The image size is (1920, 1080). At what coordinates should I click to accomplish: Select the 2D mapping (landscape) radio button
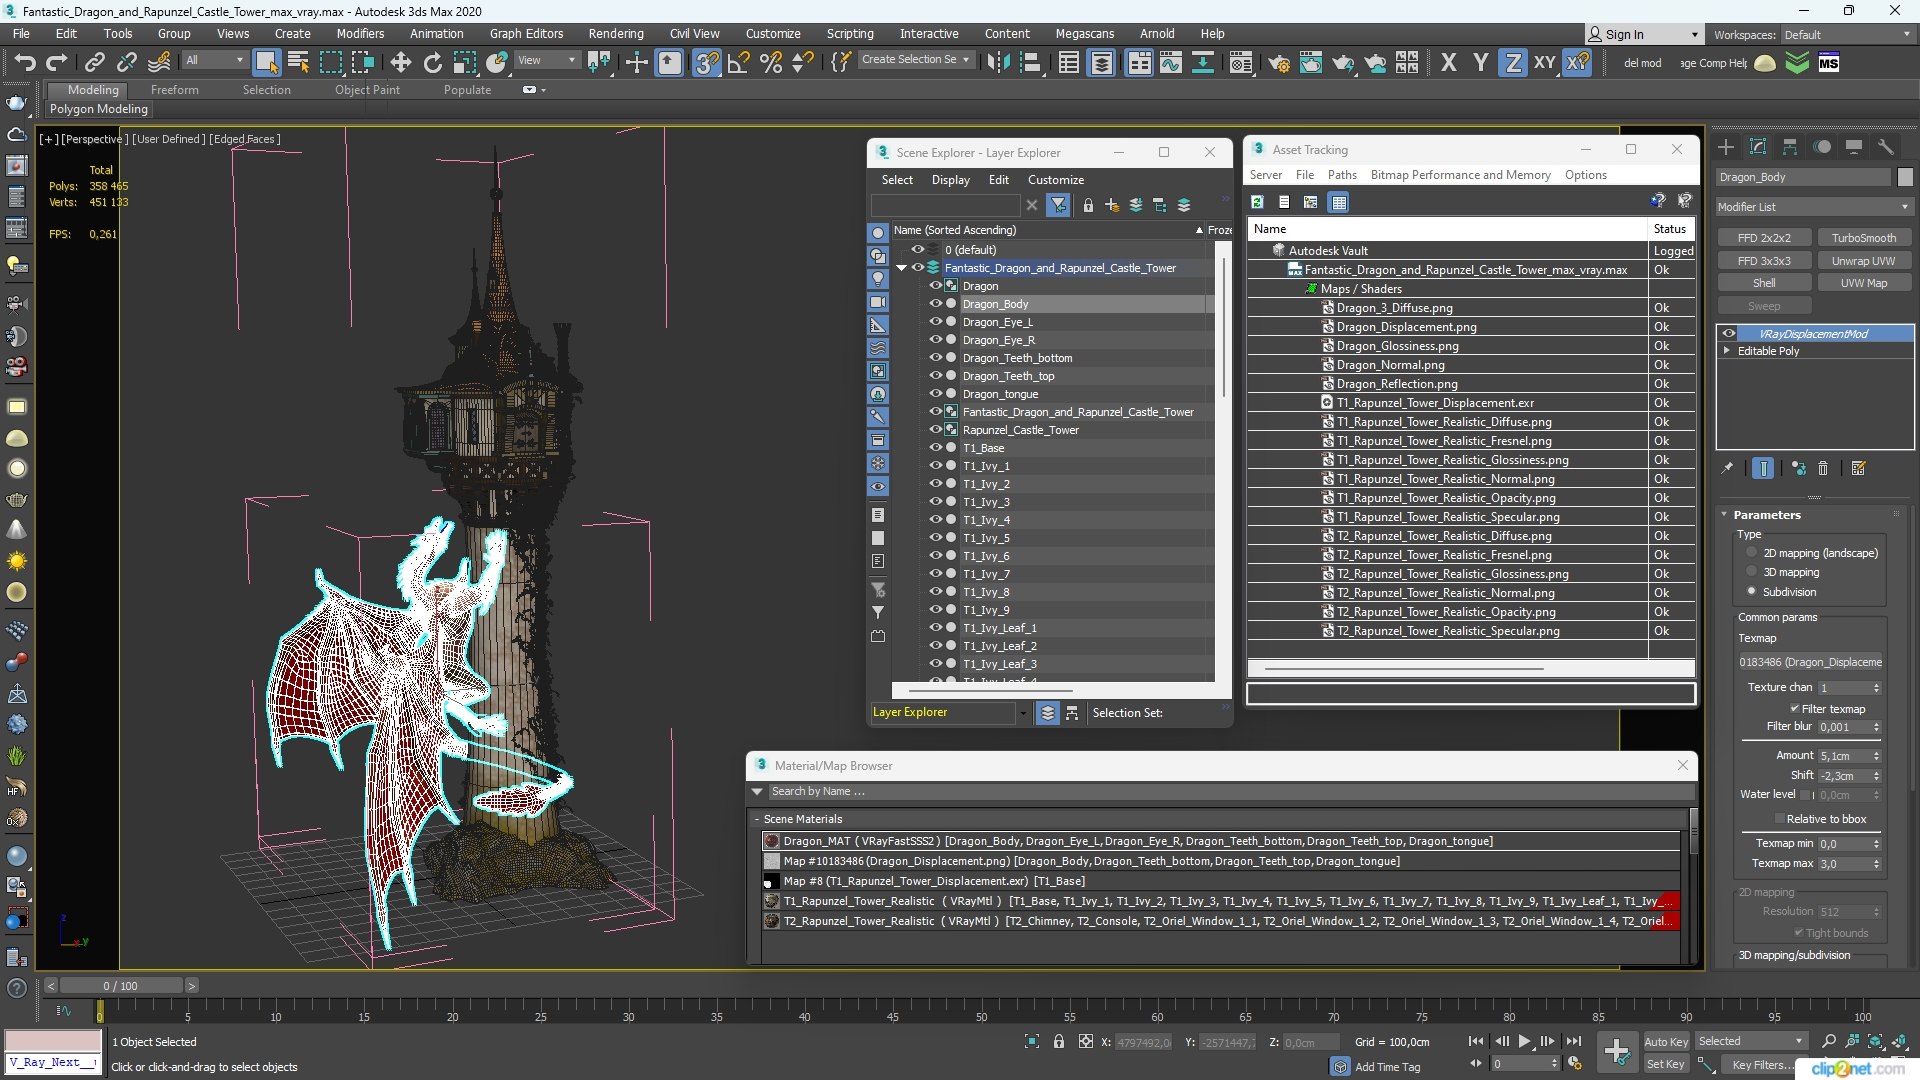tap(1751, 552)
